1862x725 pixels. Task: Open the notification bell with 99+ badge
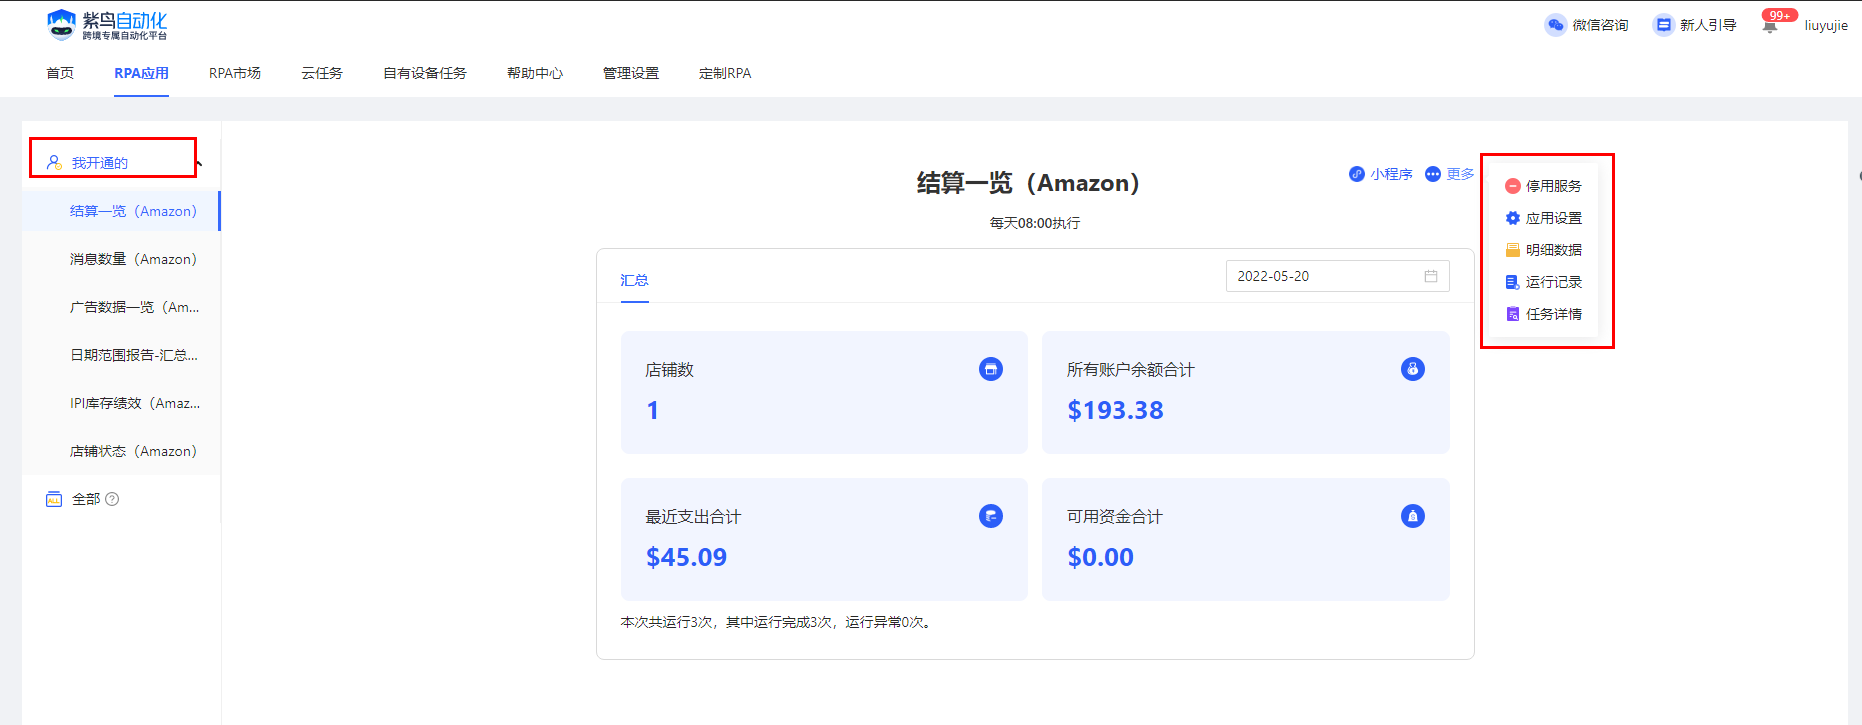[x=1770, y=26]
